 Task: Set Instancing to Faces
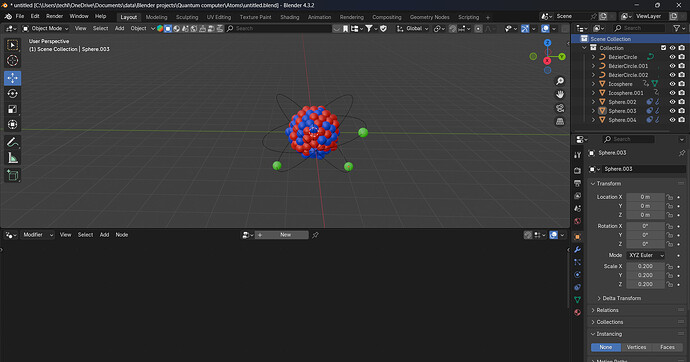(x=667, y=347)
